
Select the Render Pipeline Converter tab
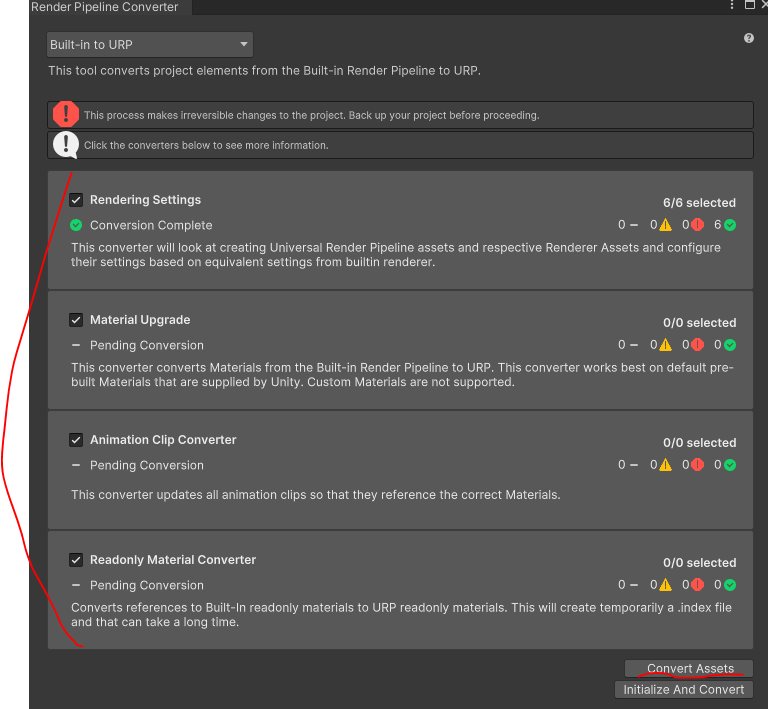105,7
